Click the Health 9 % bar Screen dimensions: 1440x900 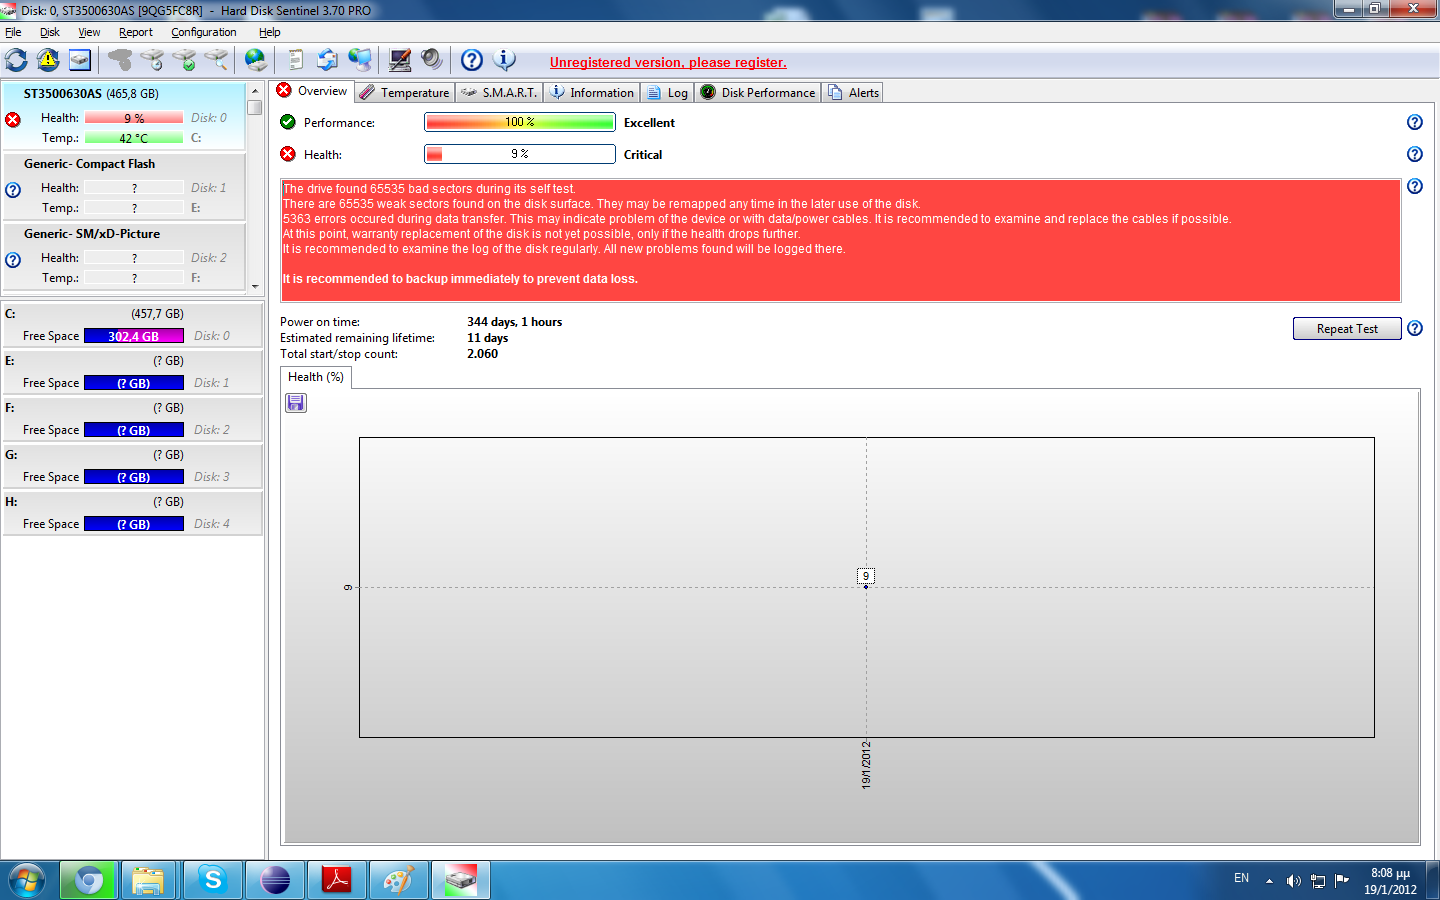520,154
